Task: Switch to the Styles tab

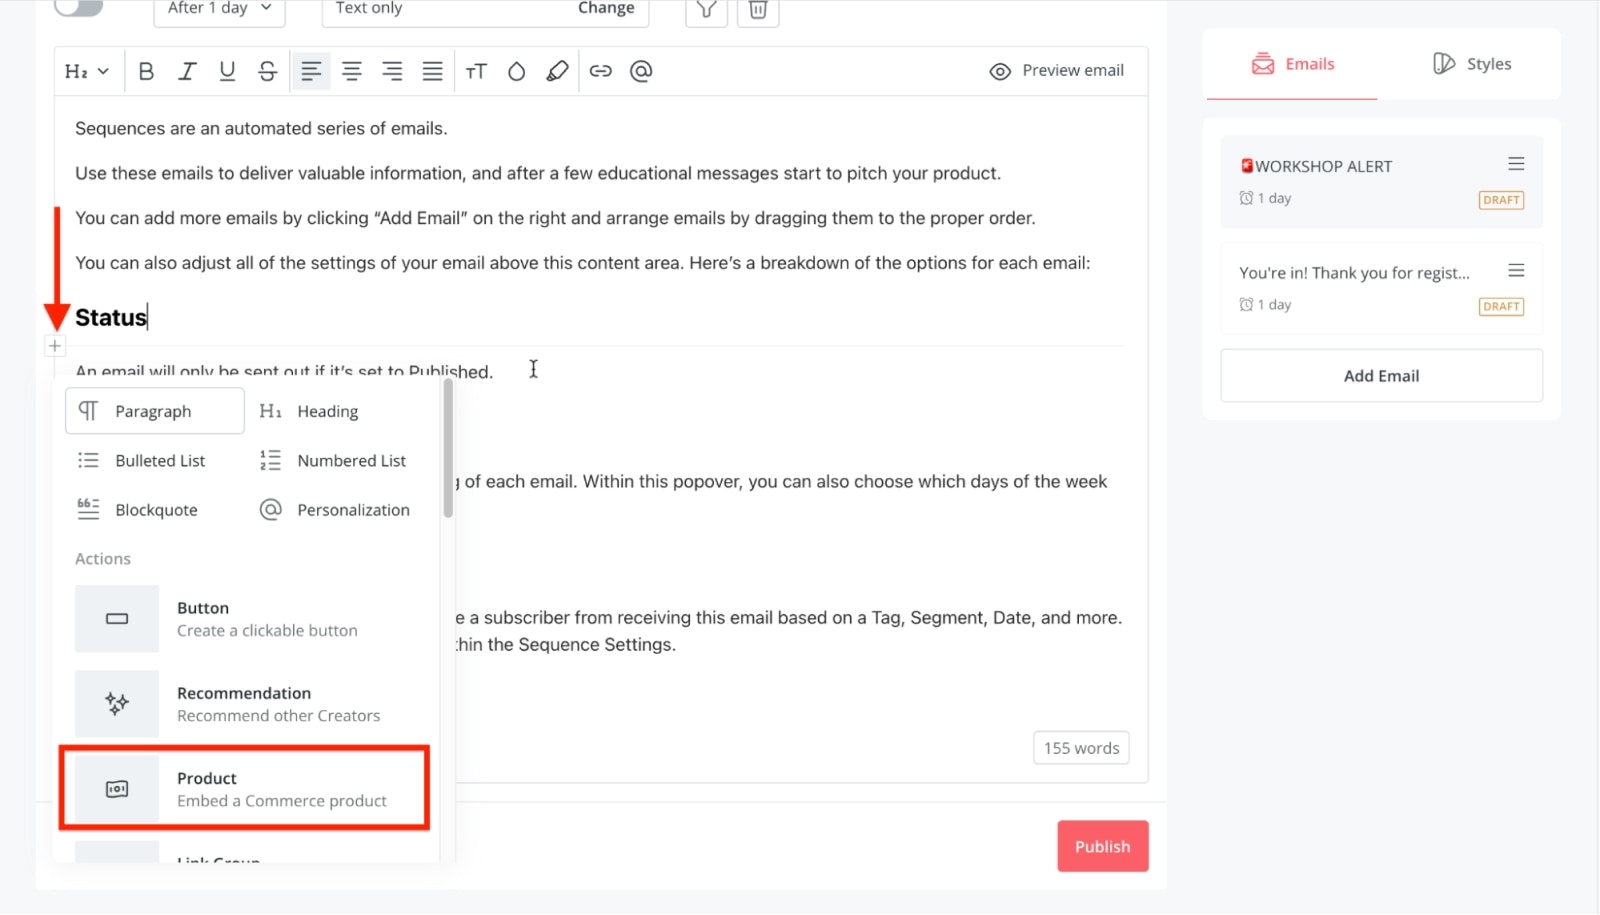Action: tap(1471, 64)
